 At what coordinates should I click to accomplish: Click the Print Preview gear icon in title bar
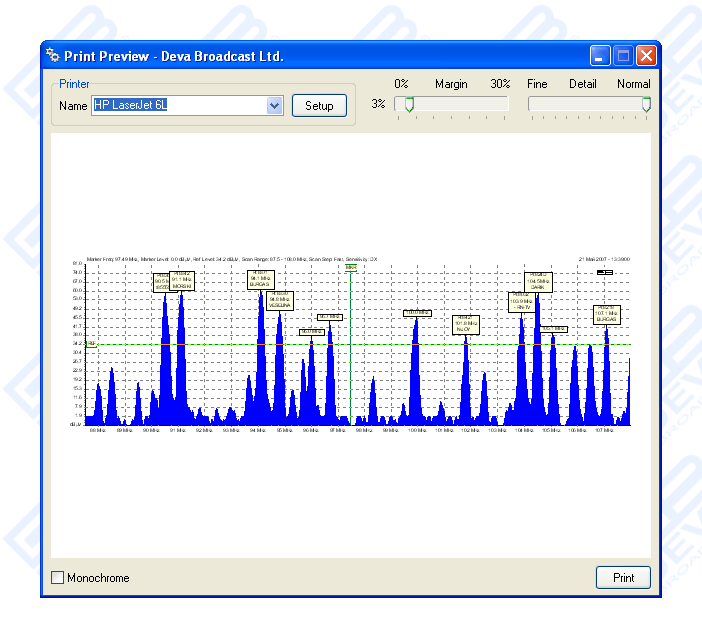tap(53, 56)
